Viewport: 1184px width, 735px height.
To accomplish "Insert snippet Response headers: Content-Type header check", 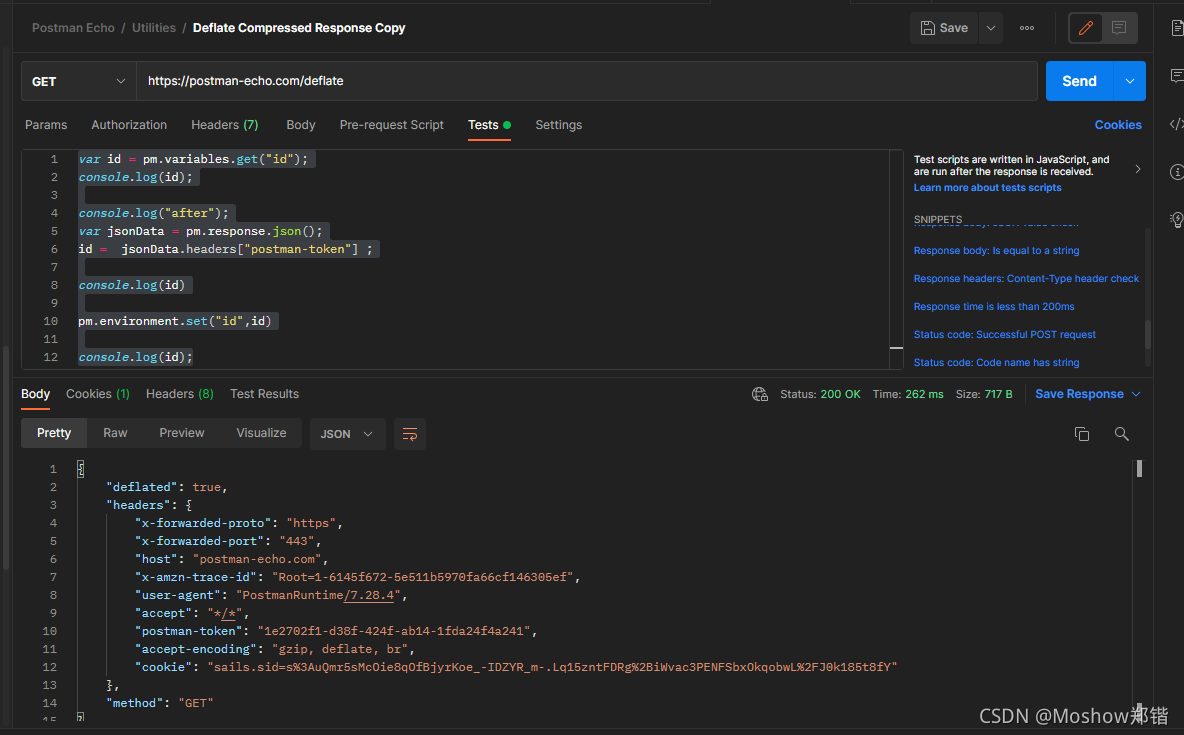I will click(1025, 278).
